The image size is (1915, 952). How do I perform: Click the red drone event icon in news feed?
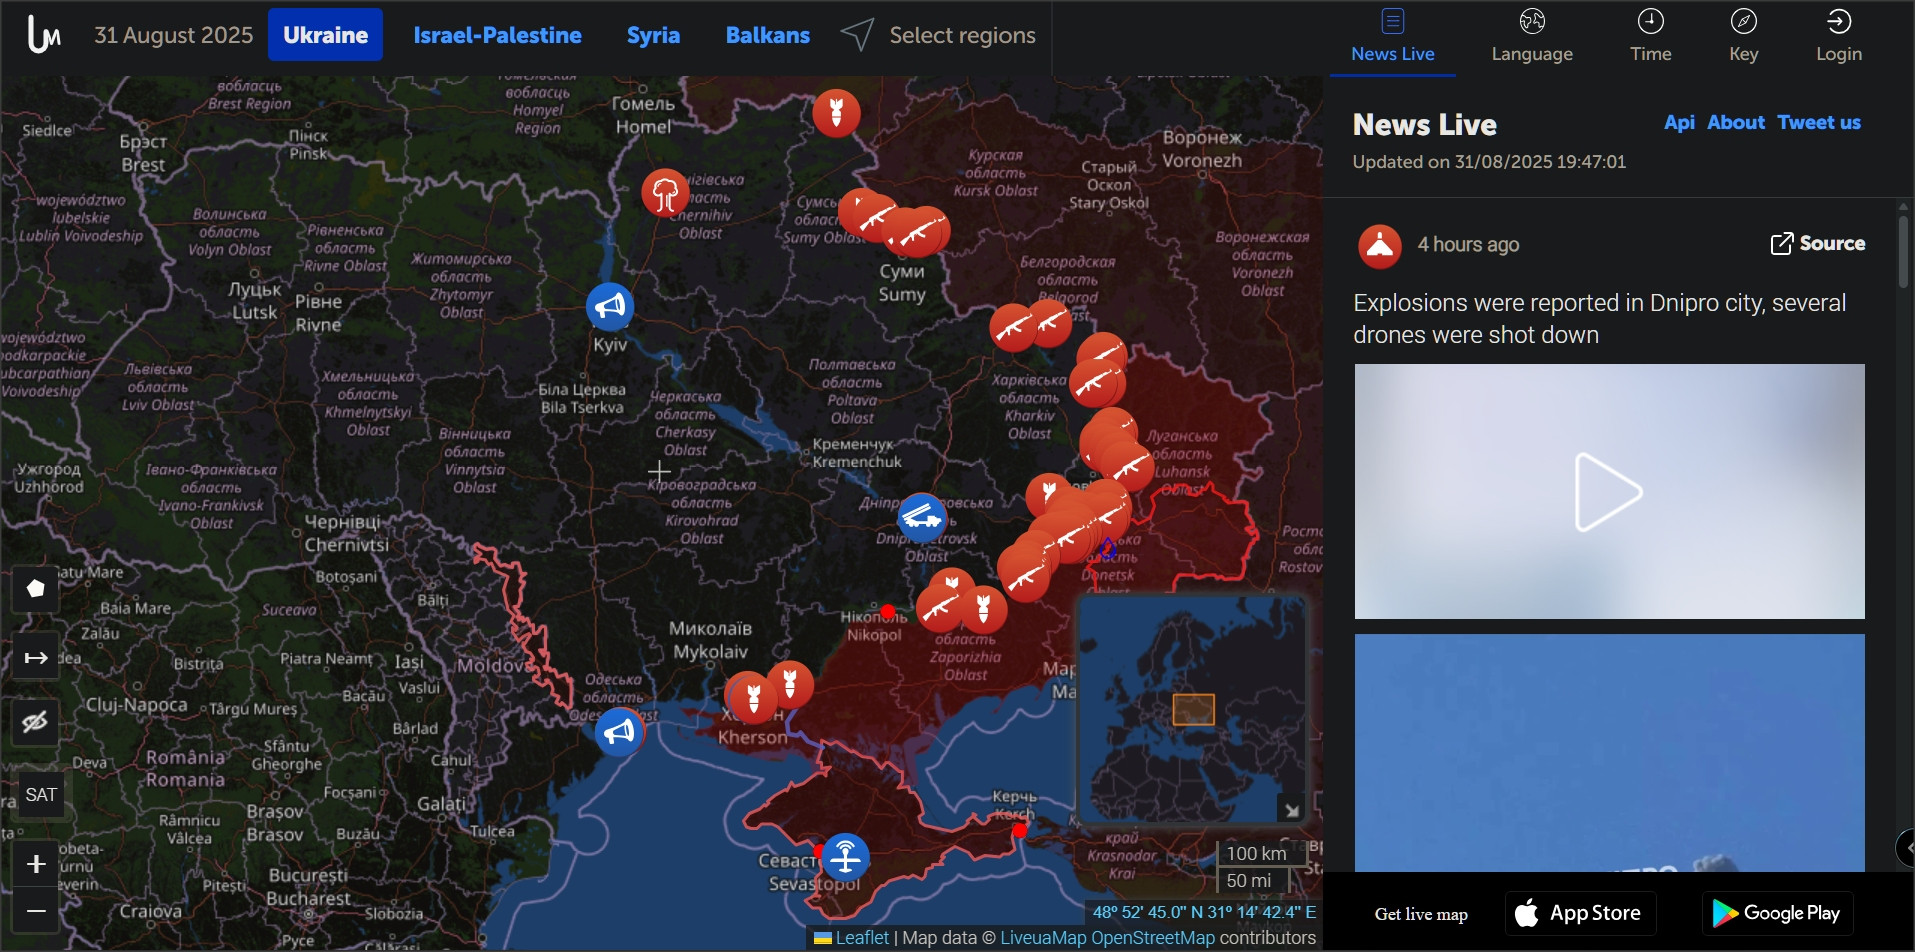pyautogui.click(x=1379, y=245)
